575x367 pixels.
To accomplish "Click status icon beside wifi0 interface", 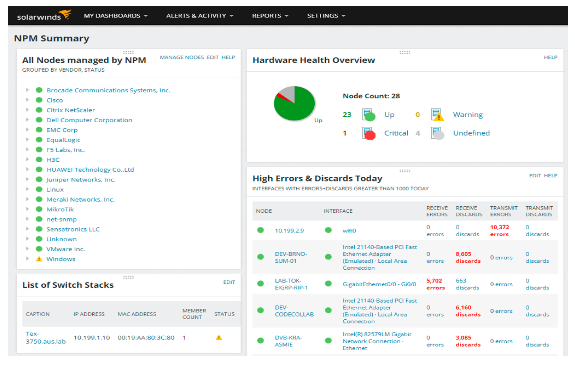I will click(x=328, y=230).
